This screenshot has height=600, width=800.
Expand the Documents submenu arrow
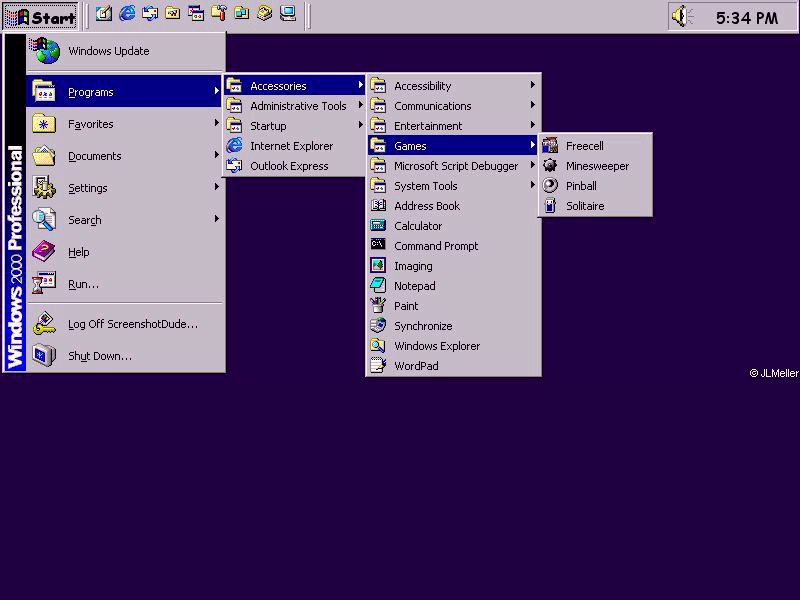click(x=216, y=155)
